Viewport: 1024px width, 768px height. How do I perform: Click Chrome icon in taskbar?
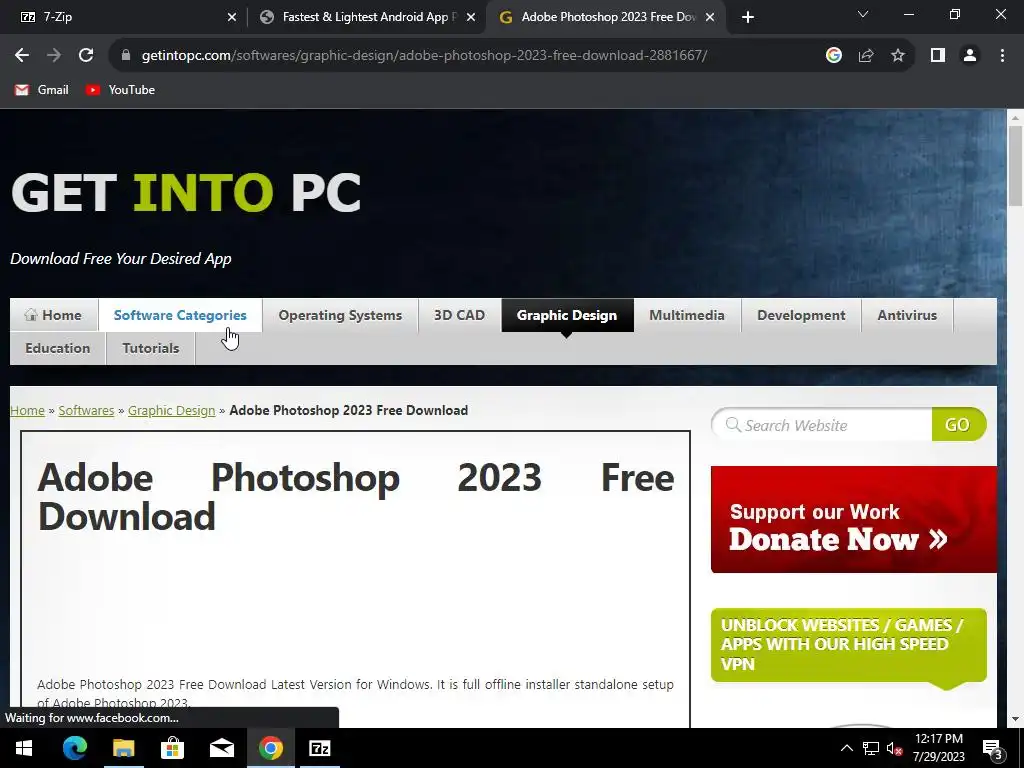pyautogui.click(x=270, y=748)
